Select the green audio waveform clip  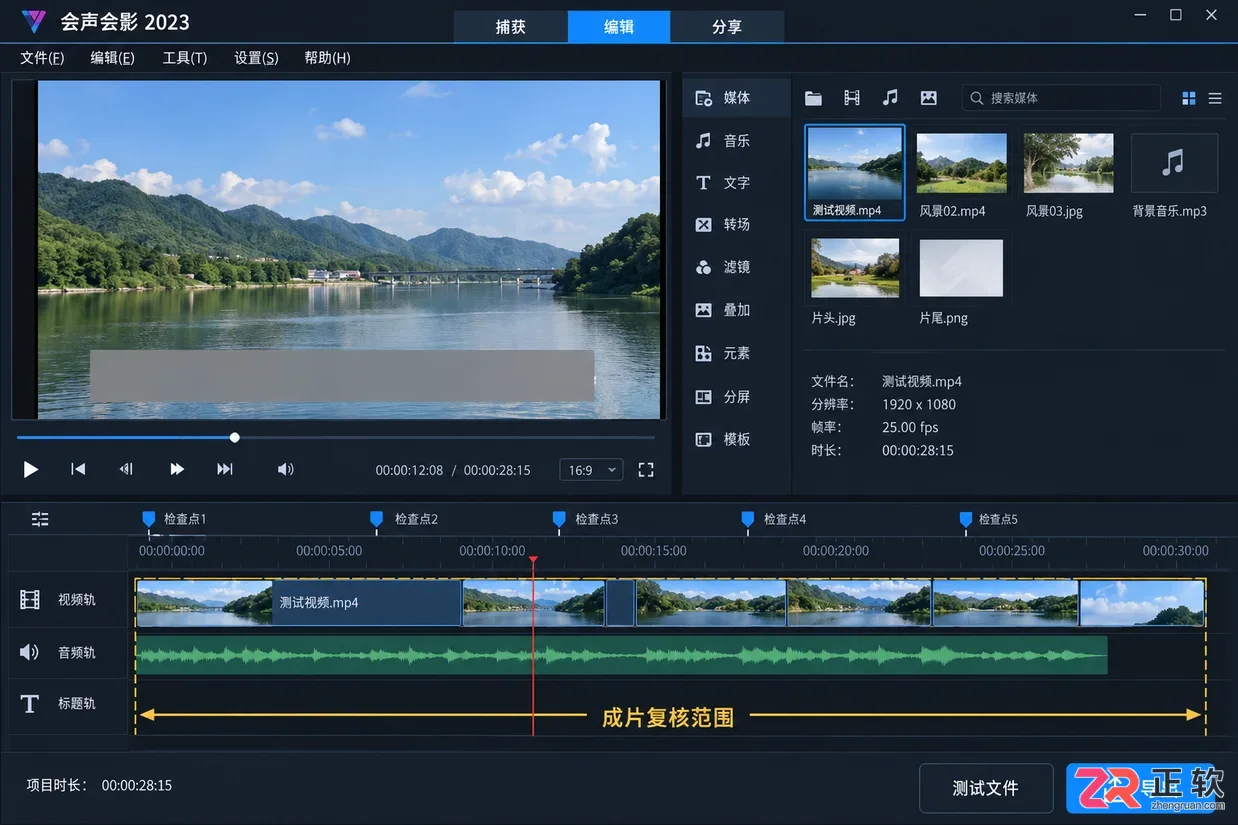[621, 655]
